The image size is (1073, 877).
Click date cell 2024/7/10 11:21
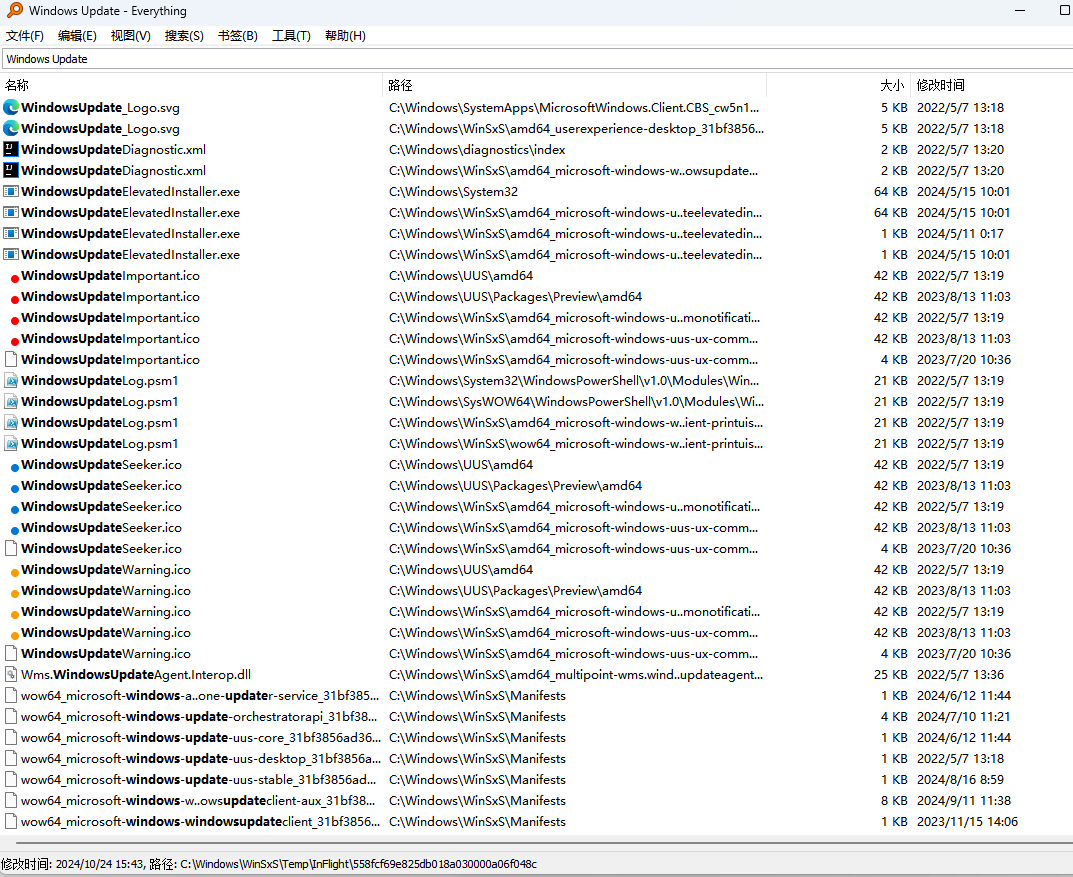point(964,716)
